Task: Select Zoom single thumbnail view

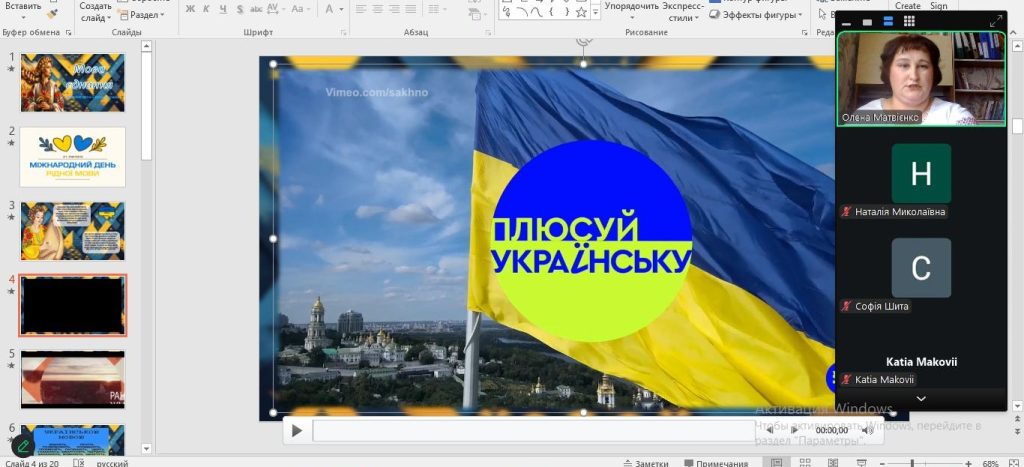Action: (867, 22)
